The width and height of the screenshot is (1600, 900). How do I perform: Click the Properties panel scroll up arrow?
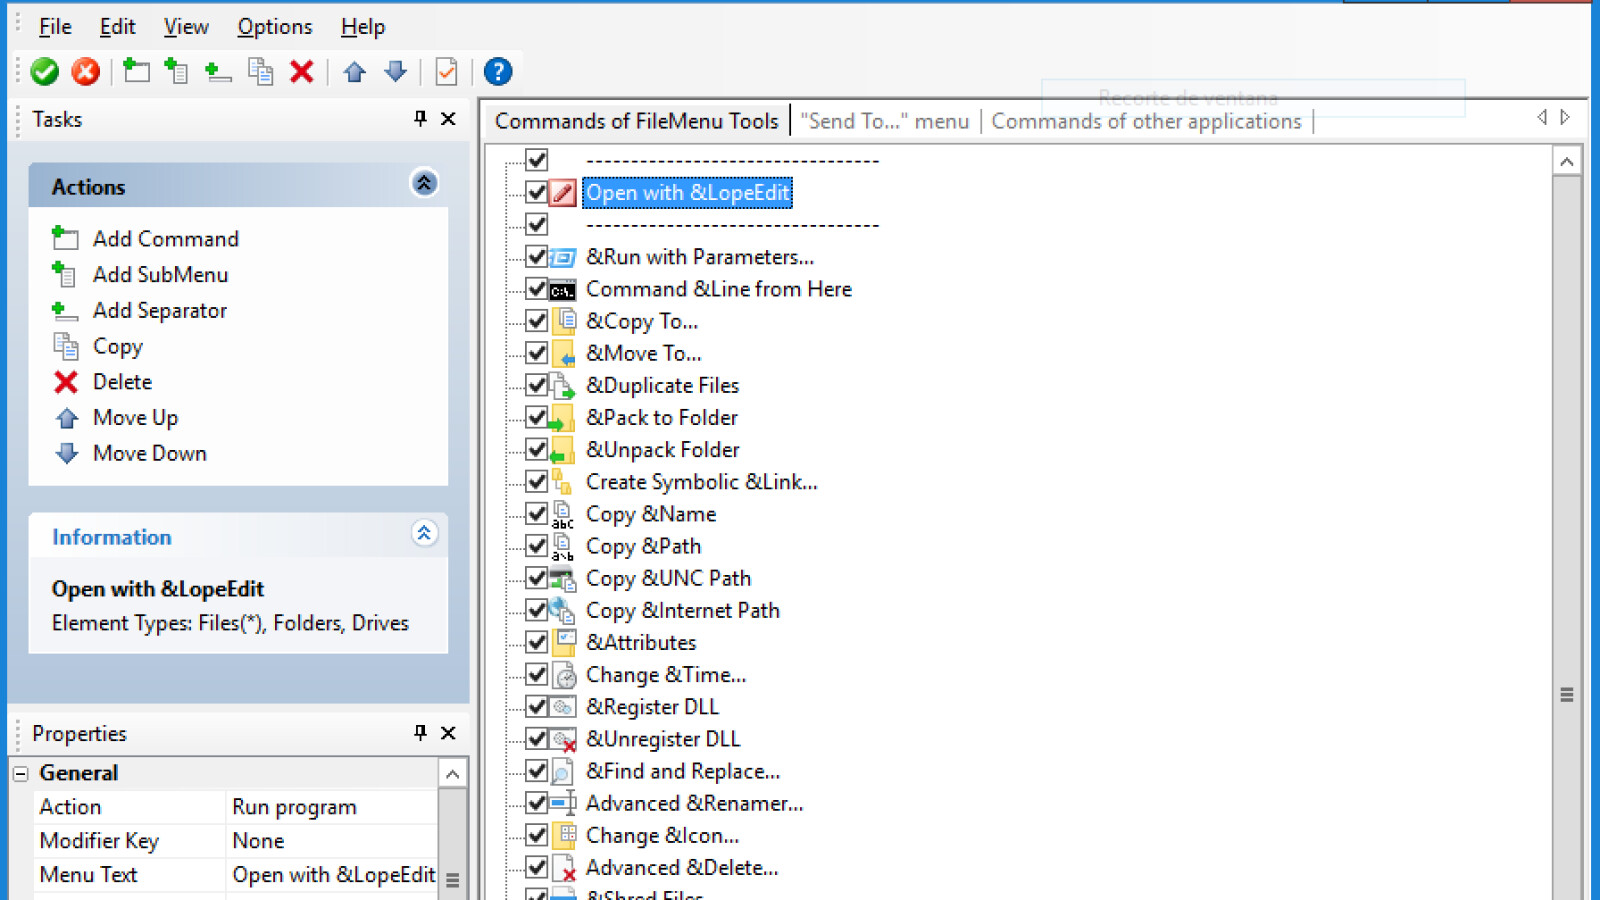(x=453, y=774)
